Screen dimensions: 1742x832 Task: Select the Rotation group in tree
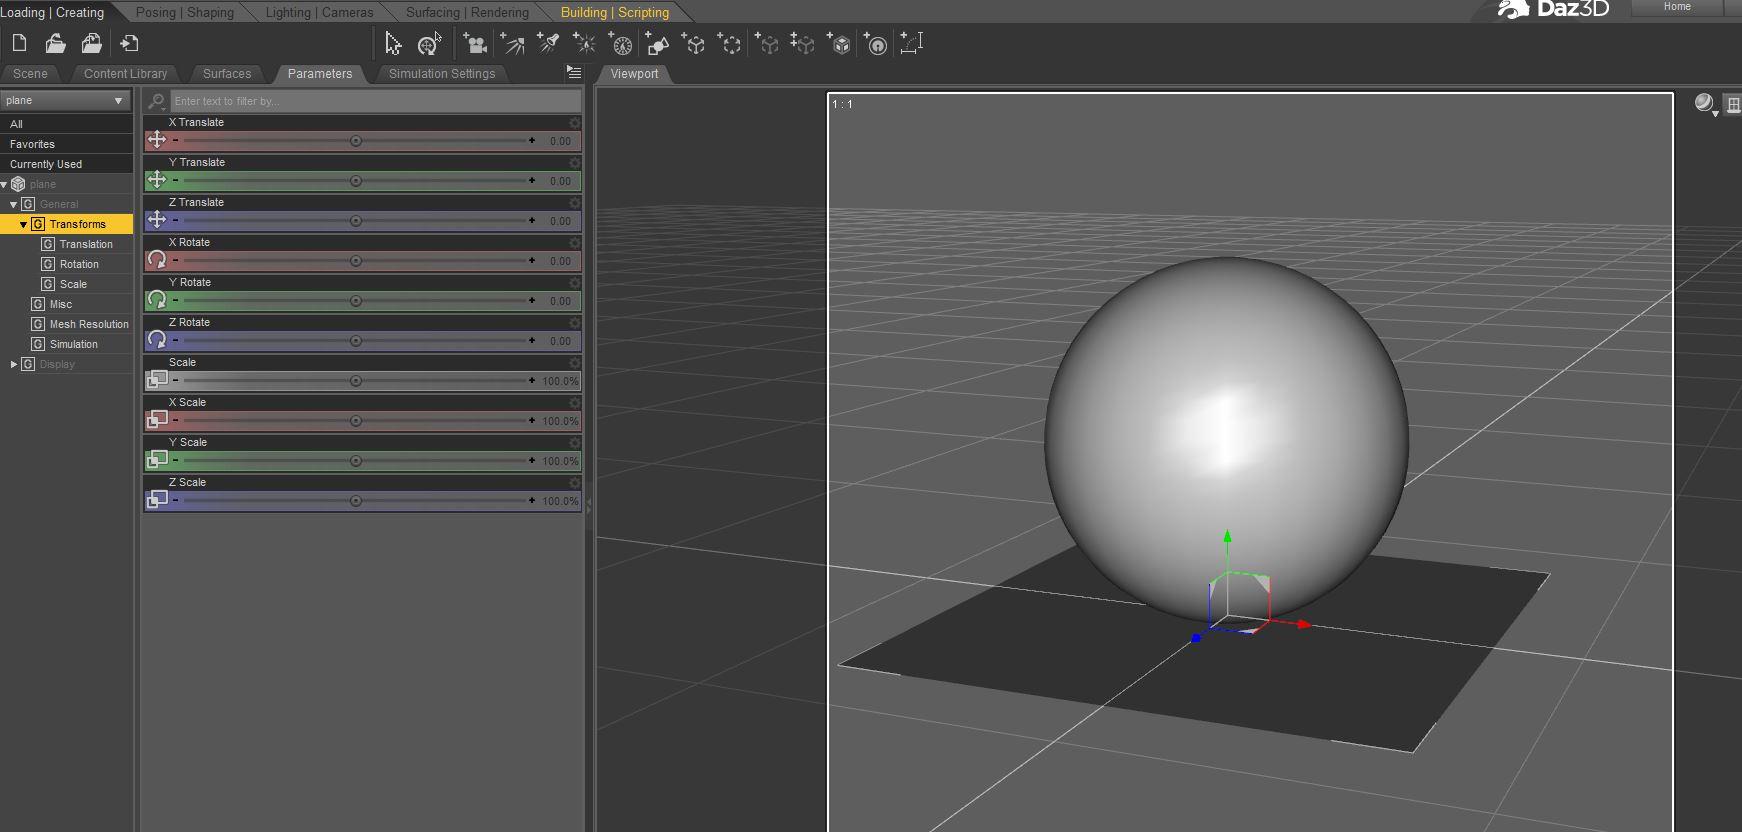(x=79, y=264)
